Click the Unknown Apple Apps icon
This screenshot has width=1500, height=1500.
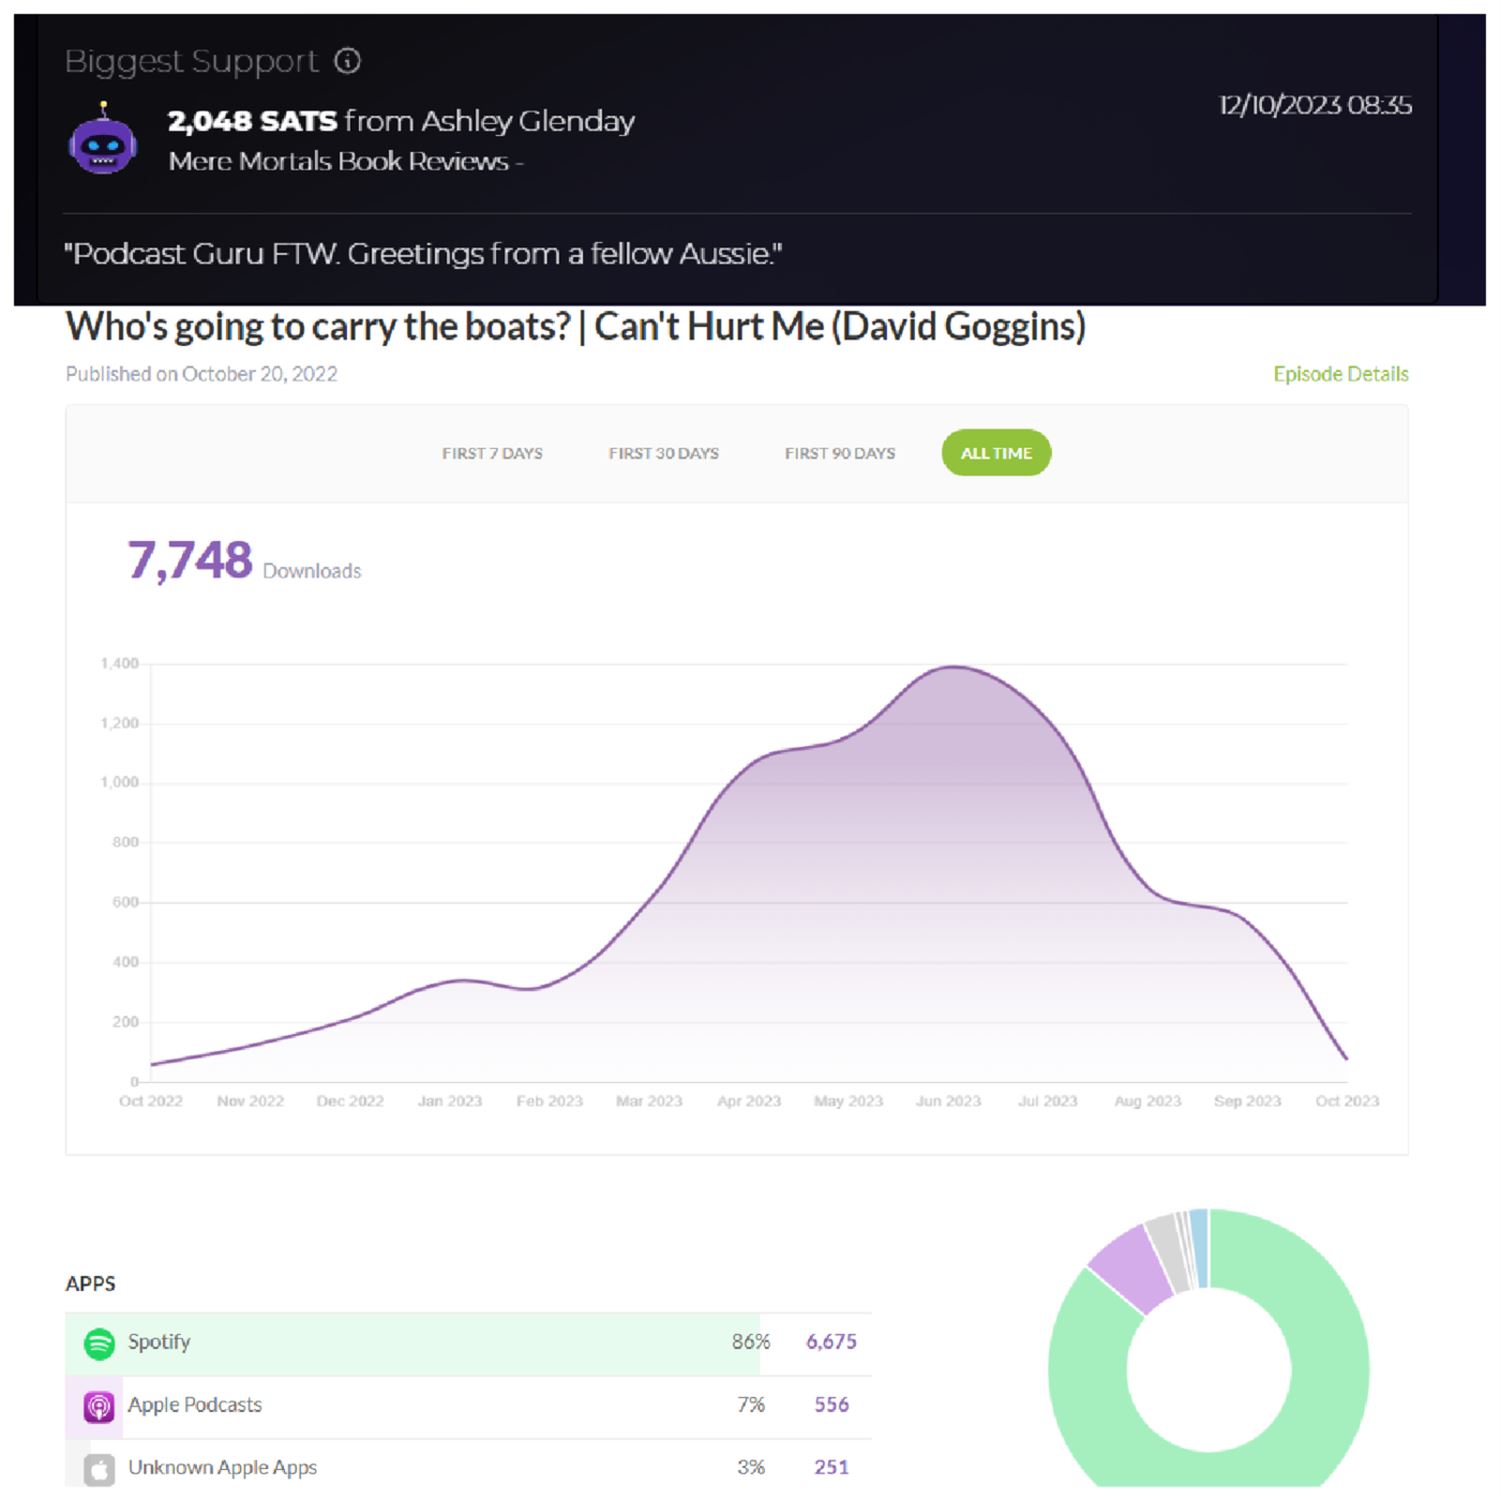tap(99, 1469)
